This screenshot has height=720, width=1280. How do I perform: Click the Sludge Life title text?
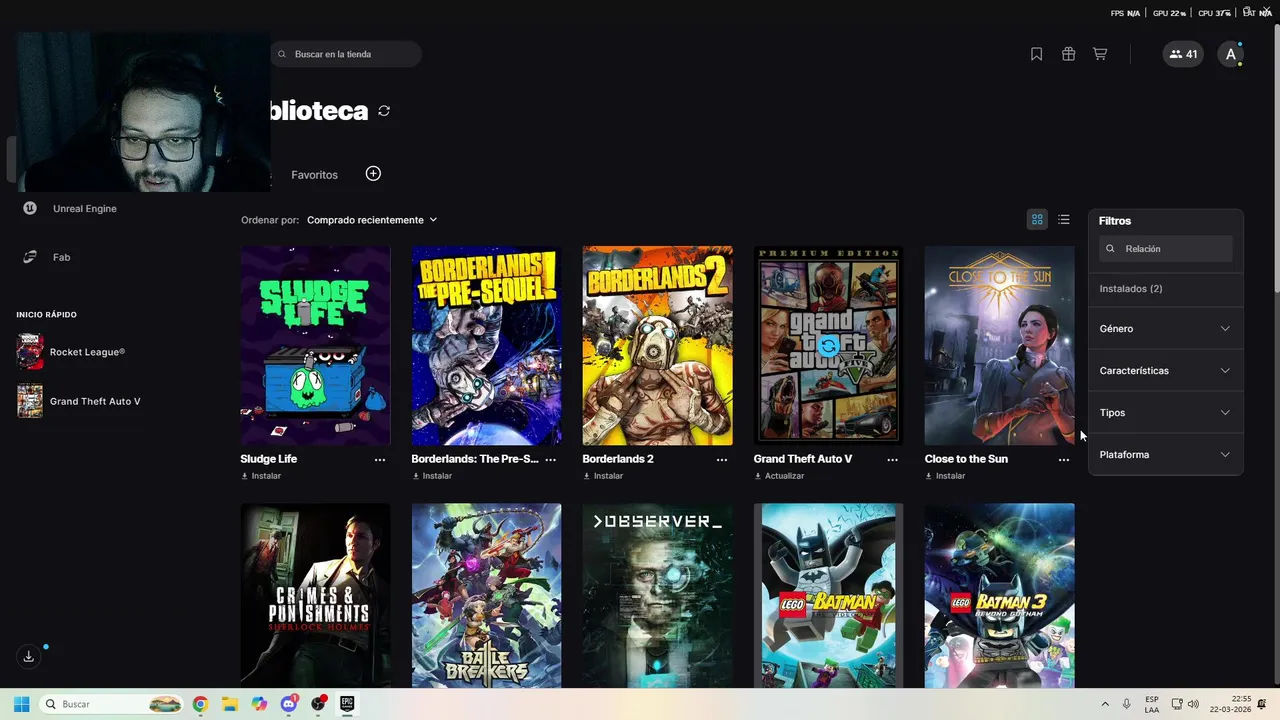269,459
